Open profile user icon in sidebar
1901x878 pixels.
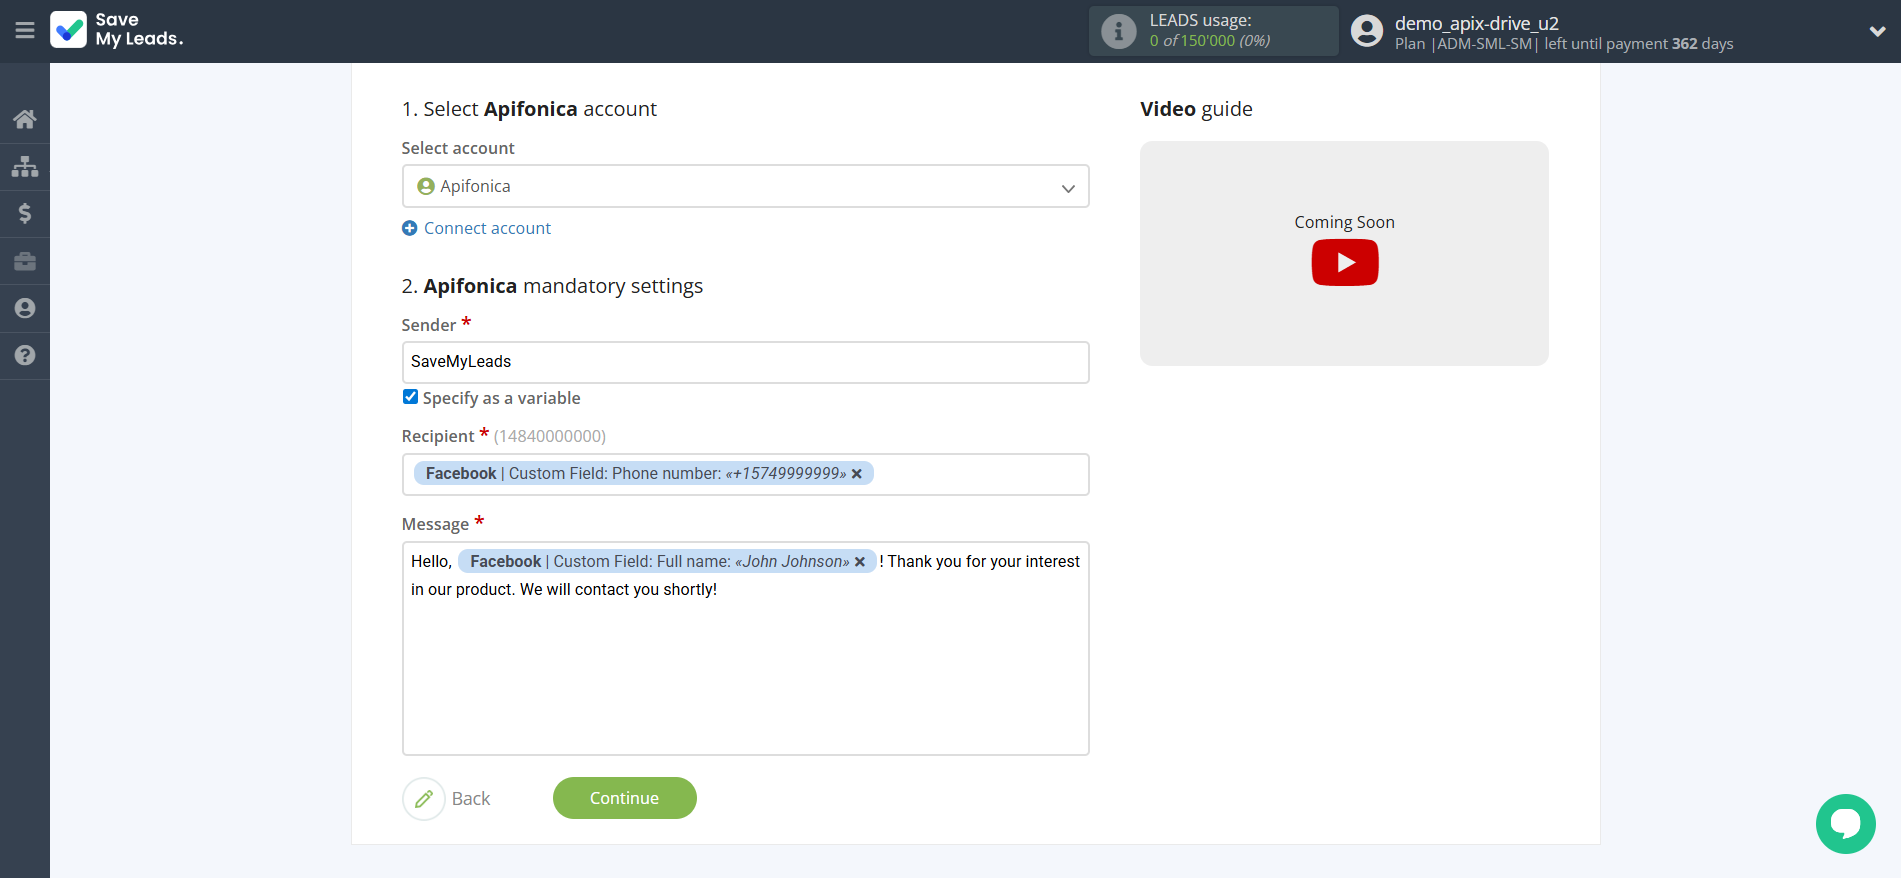[x=25, y=308]
